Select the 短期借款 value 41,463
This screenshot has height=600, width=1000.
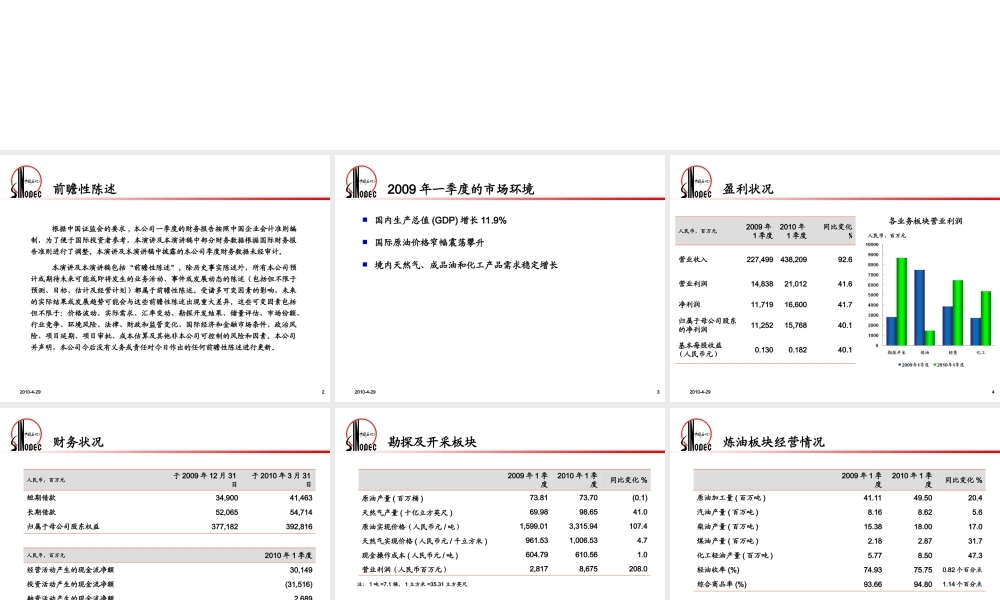pyautogui.click(x=301, y=498)
